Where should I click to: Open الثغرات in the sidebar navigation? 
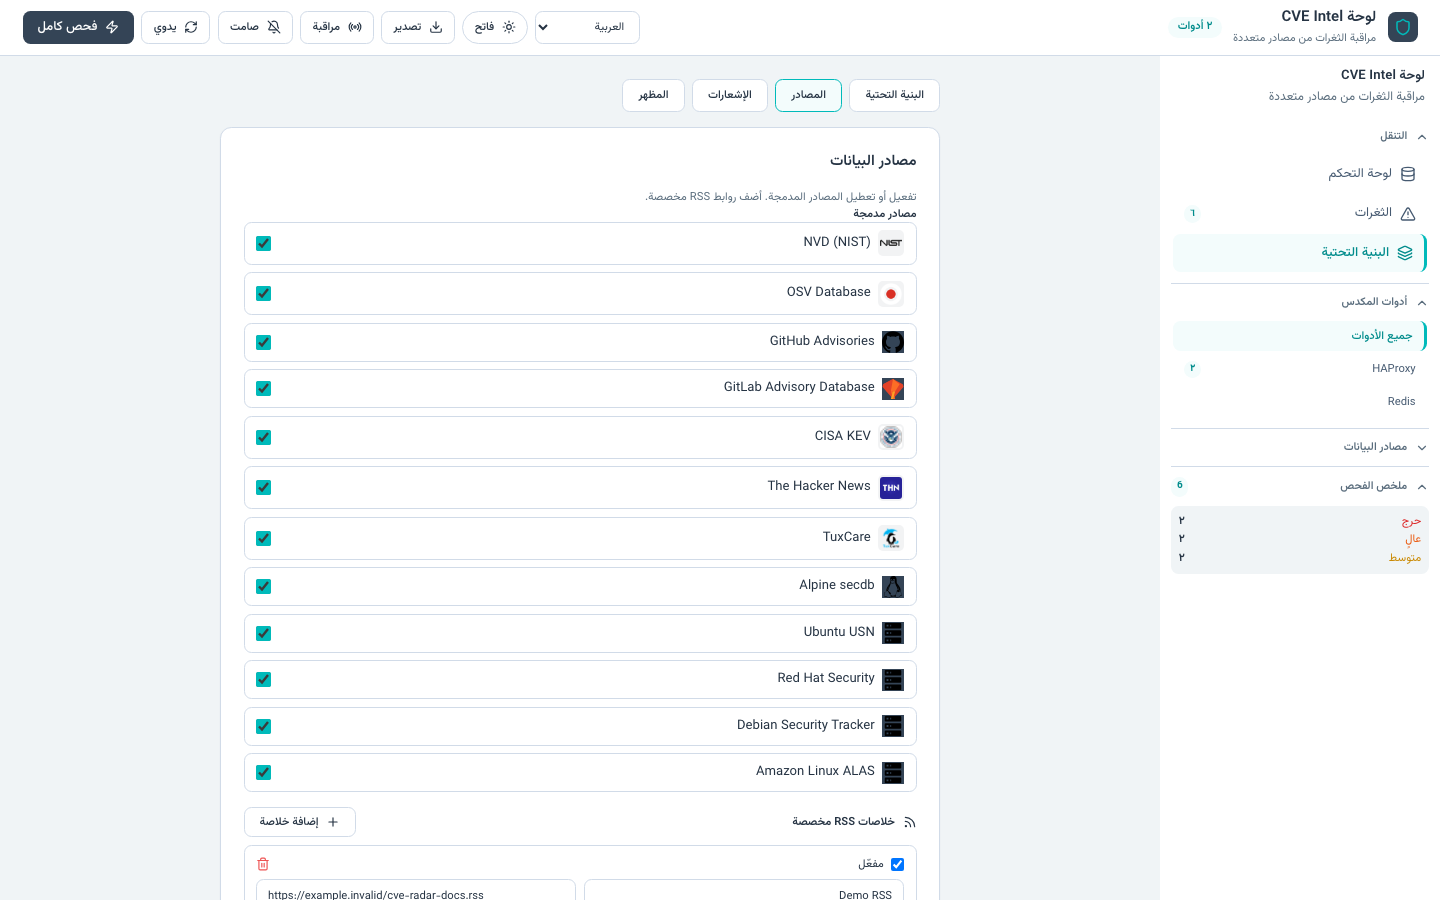coord(1300,213)
